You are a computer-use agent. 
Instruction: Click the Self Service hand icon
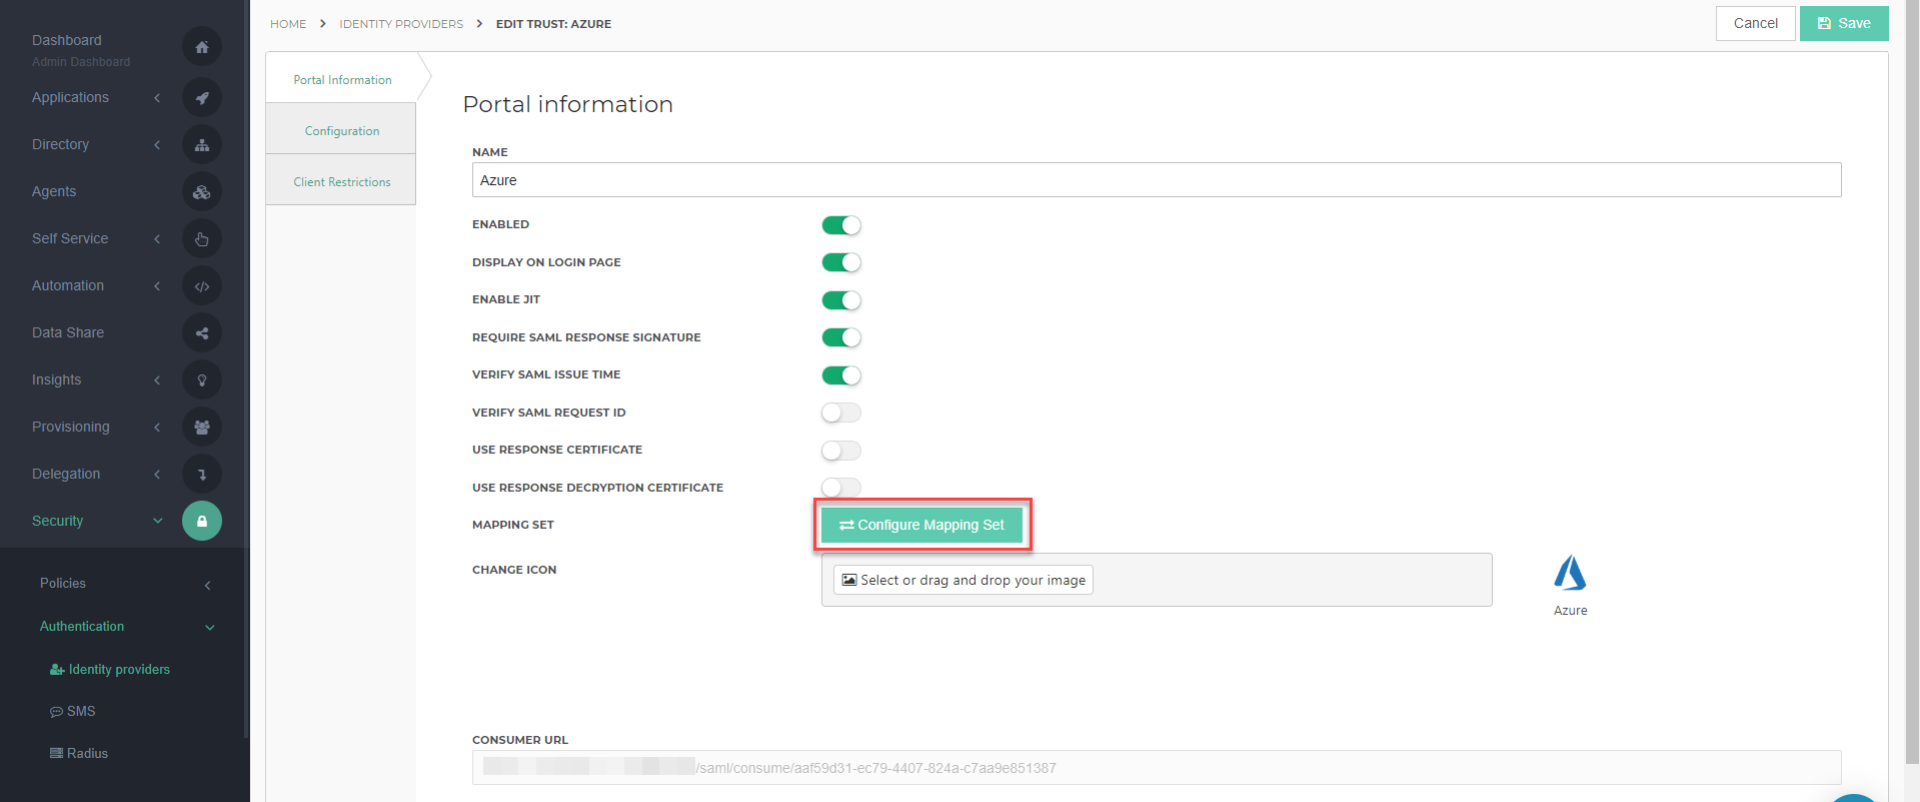click(x=202, y=239)
